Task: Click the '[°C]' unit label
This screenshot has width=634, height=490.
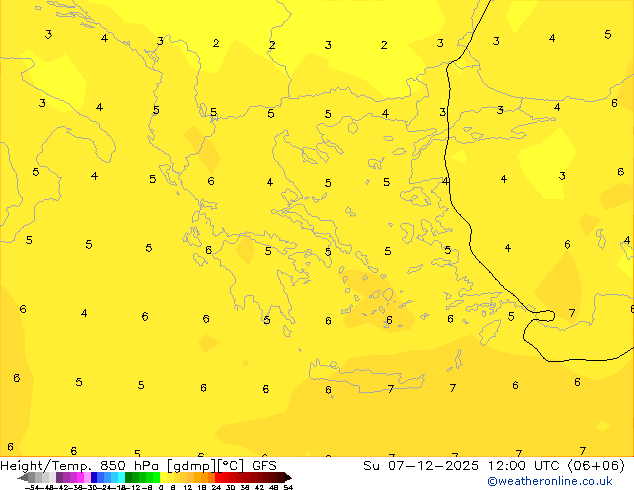Action: [x=231, y=466]
